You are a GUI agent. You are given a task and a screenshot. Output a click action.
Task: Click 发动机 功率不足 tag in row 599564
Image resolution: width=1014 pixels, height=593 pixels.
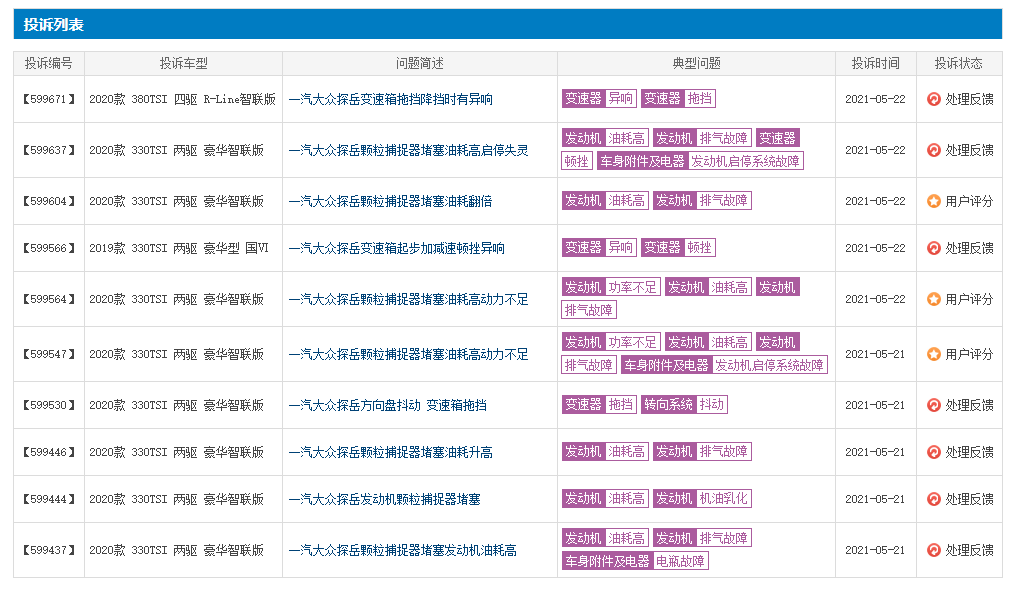[611, 287]
